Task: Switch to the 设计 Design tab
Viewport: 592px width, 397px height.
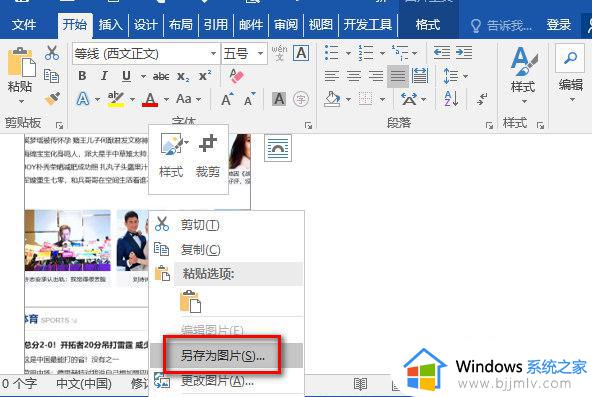Action: click(x=145, y=25)
